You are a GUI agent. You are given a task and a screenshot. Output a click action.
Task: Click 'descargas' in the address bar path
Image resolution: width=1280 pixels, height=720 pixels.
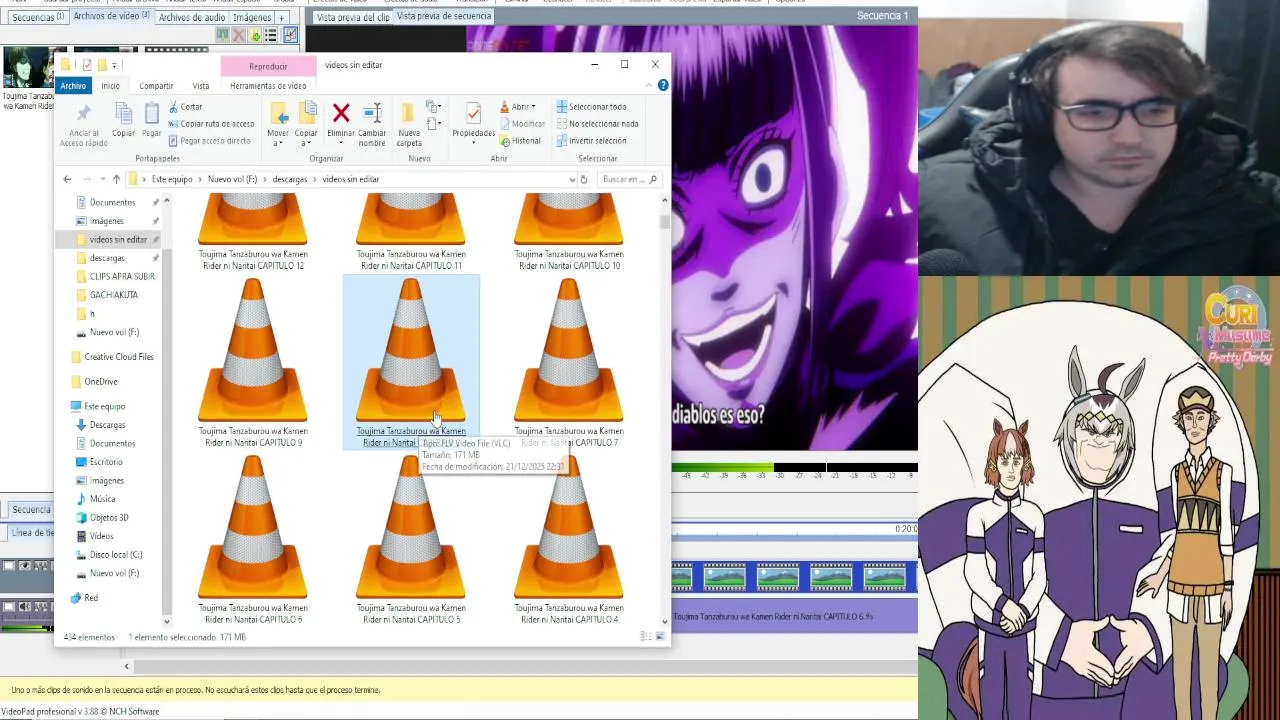(x=290, y=179)
